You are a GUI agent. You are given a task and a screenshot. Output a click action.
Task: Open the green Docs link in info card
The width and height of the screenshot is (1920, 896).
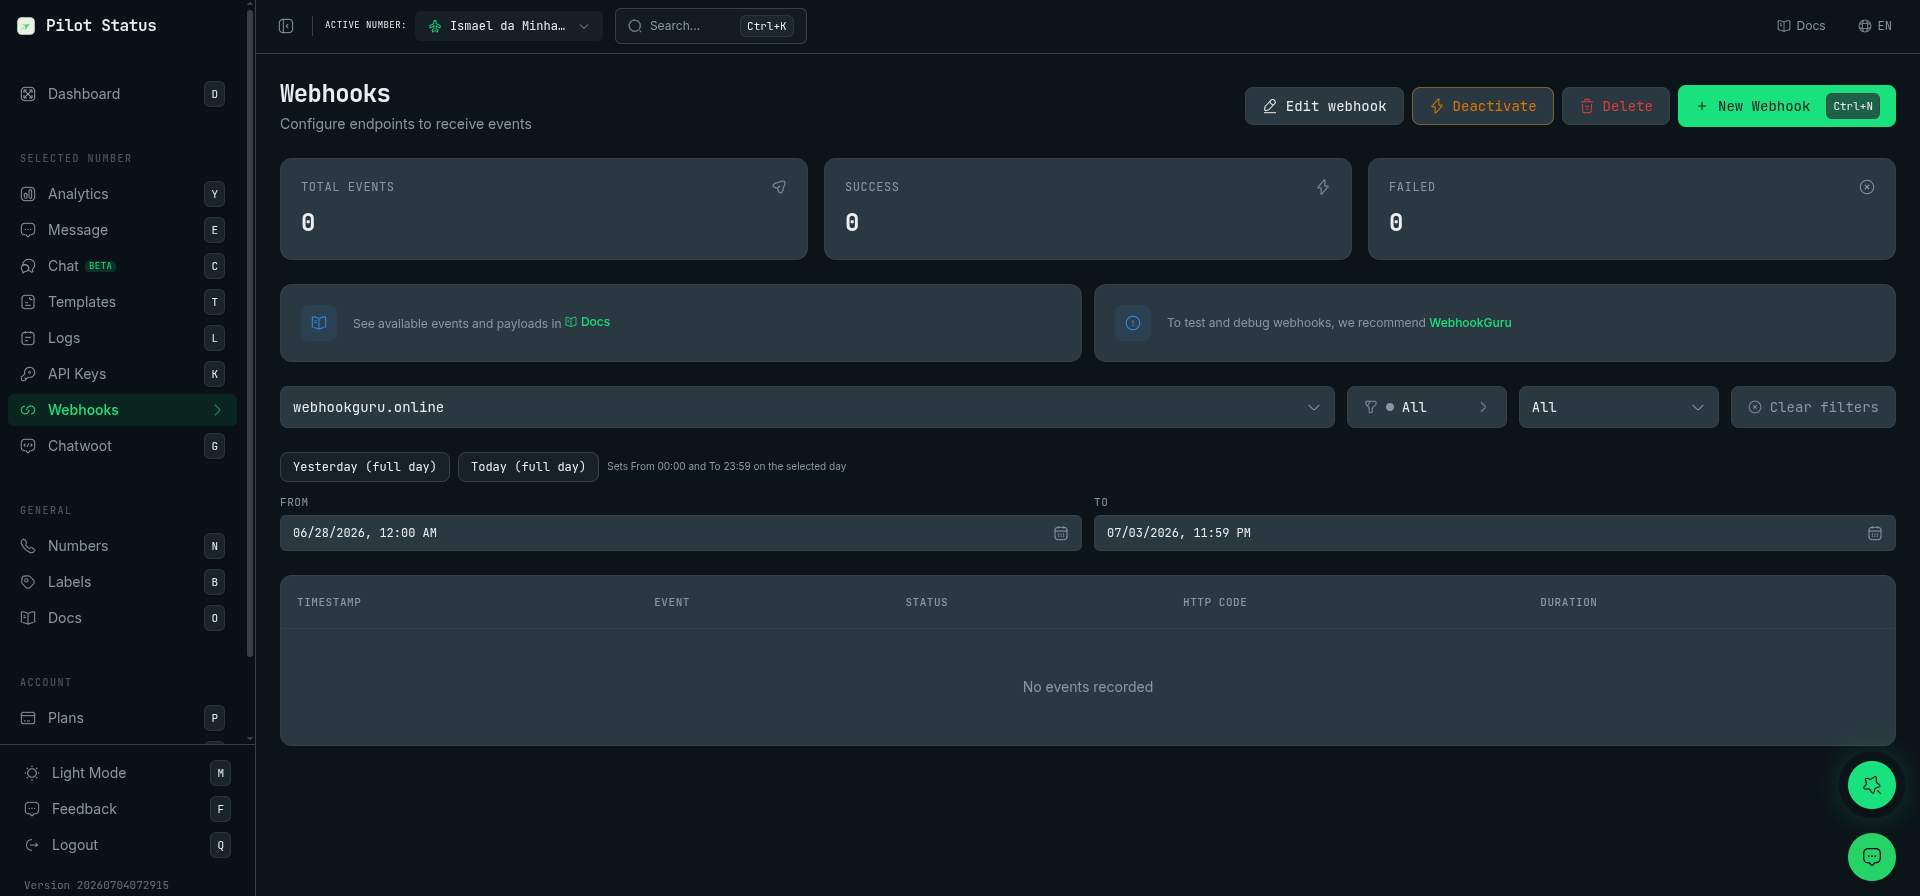click(588, 322)
